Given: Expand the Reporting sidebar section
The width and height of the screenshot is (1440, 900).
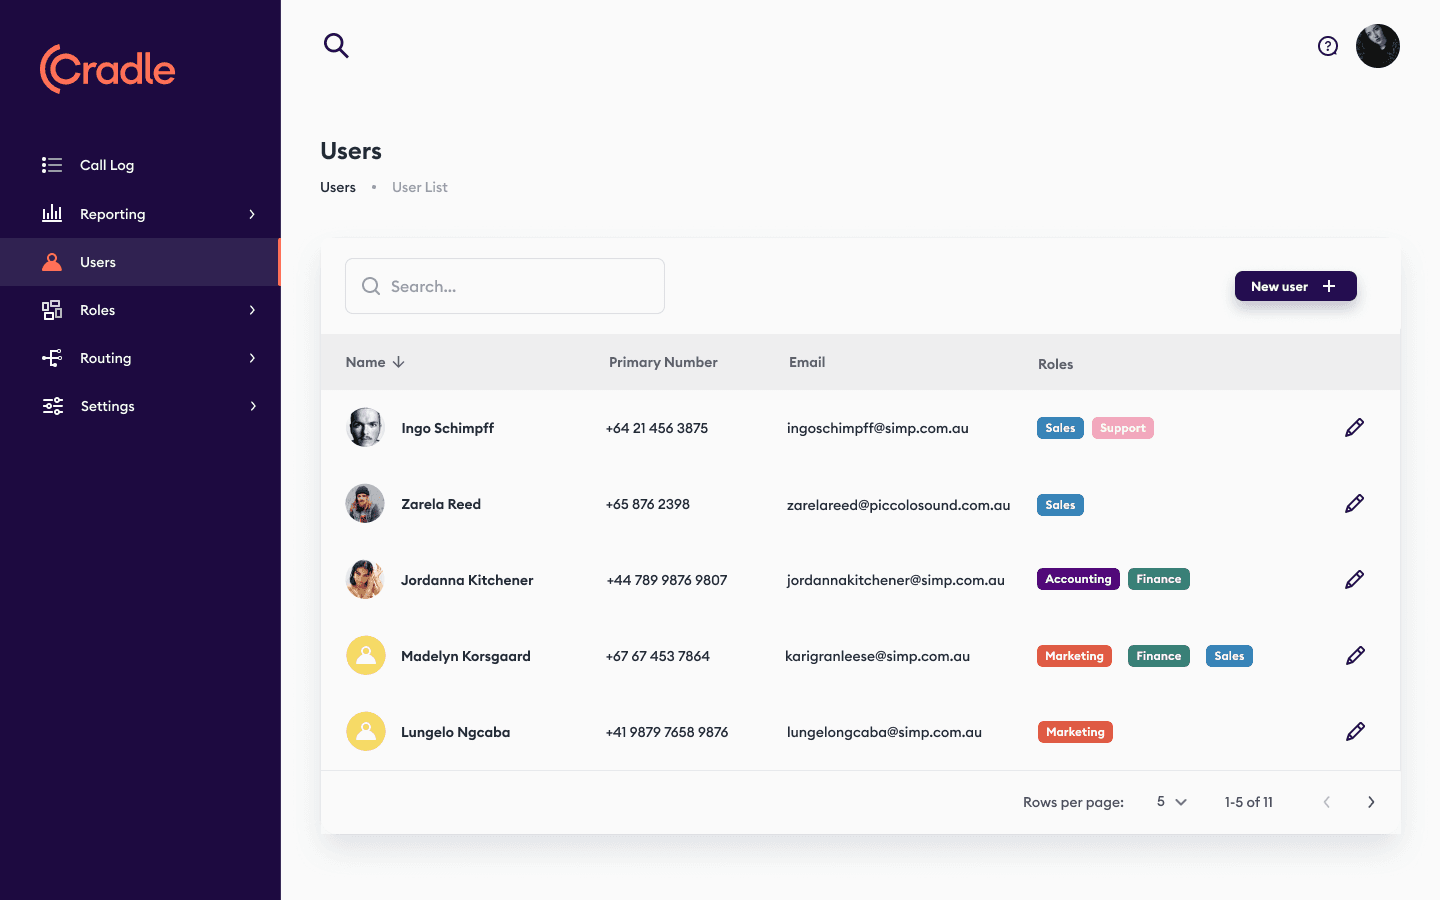Looking at the screenshot, I should (x=251, y=213).
